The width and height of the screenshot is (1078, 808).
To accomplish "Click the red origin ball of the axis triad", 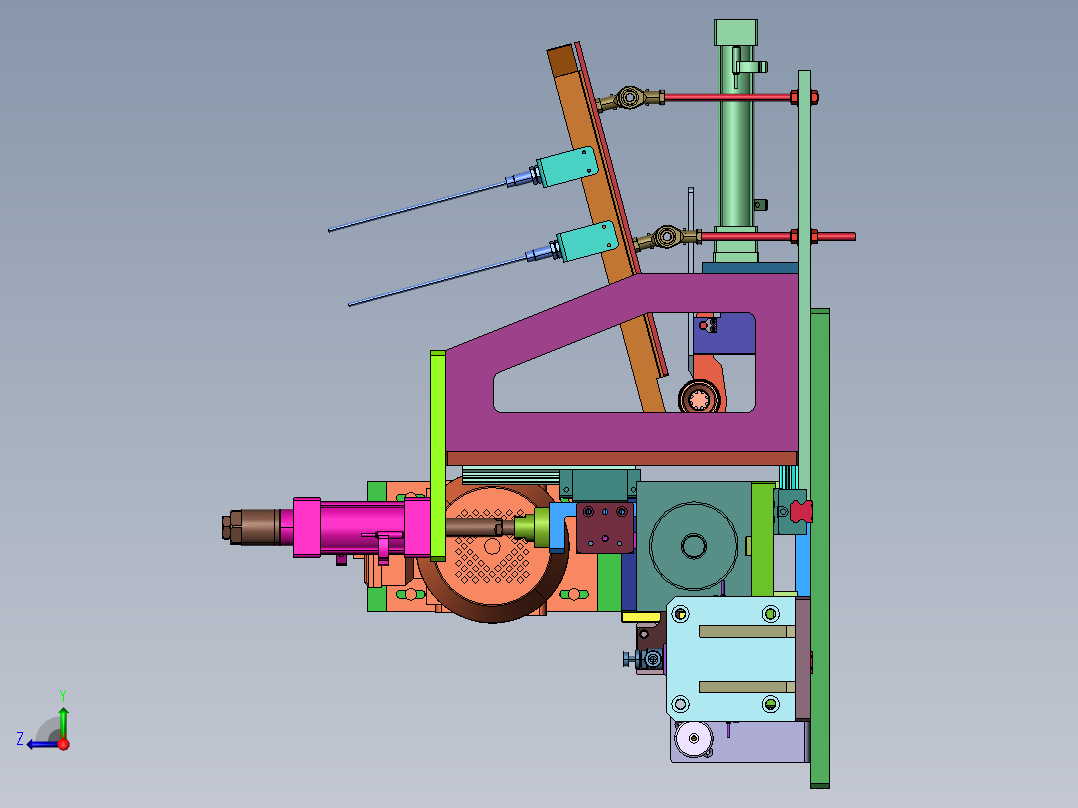I will (64, 744).
